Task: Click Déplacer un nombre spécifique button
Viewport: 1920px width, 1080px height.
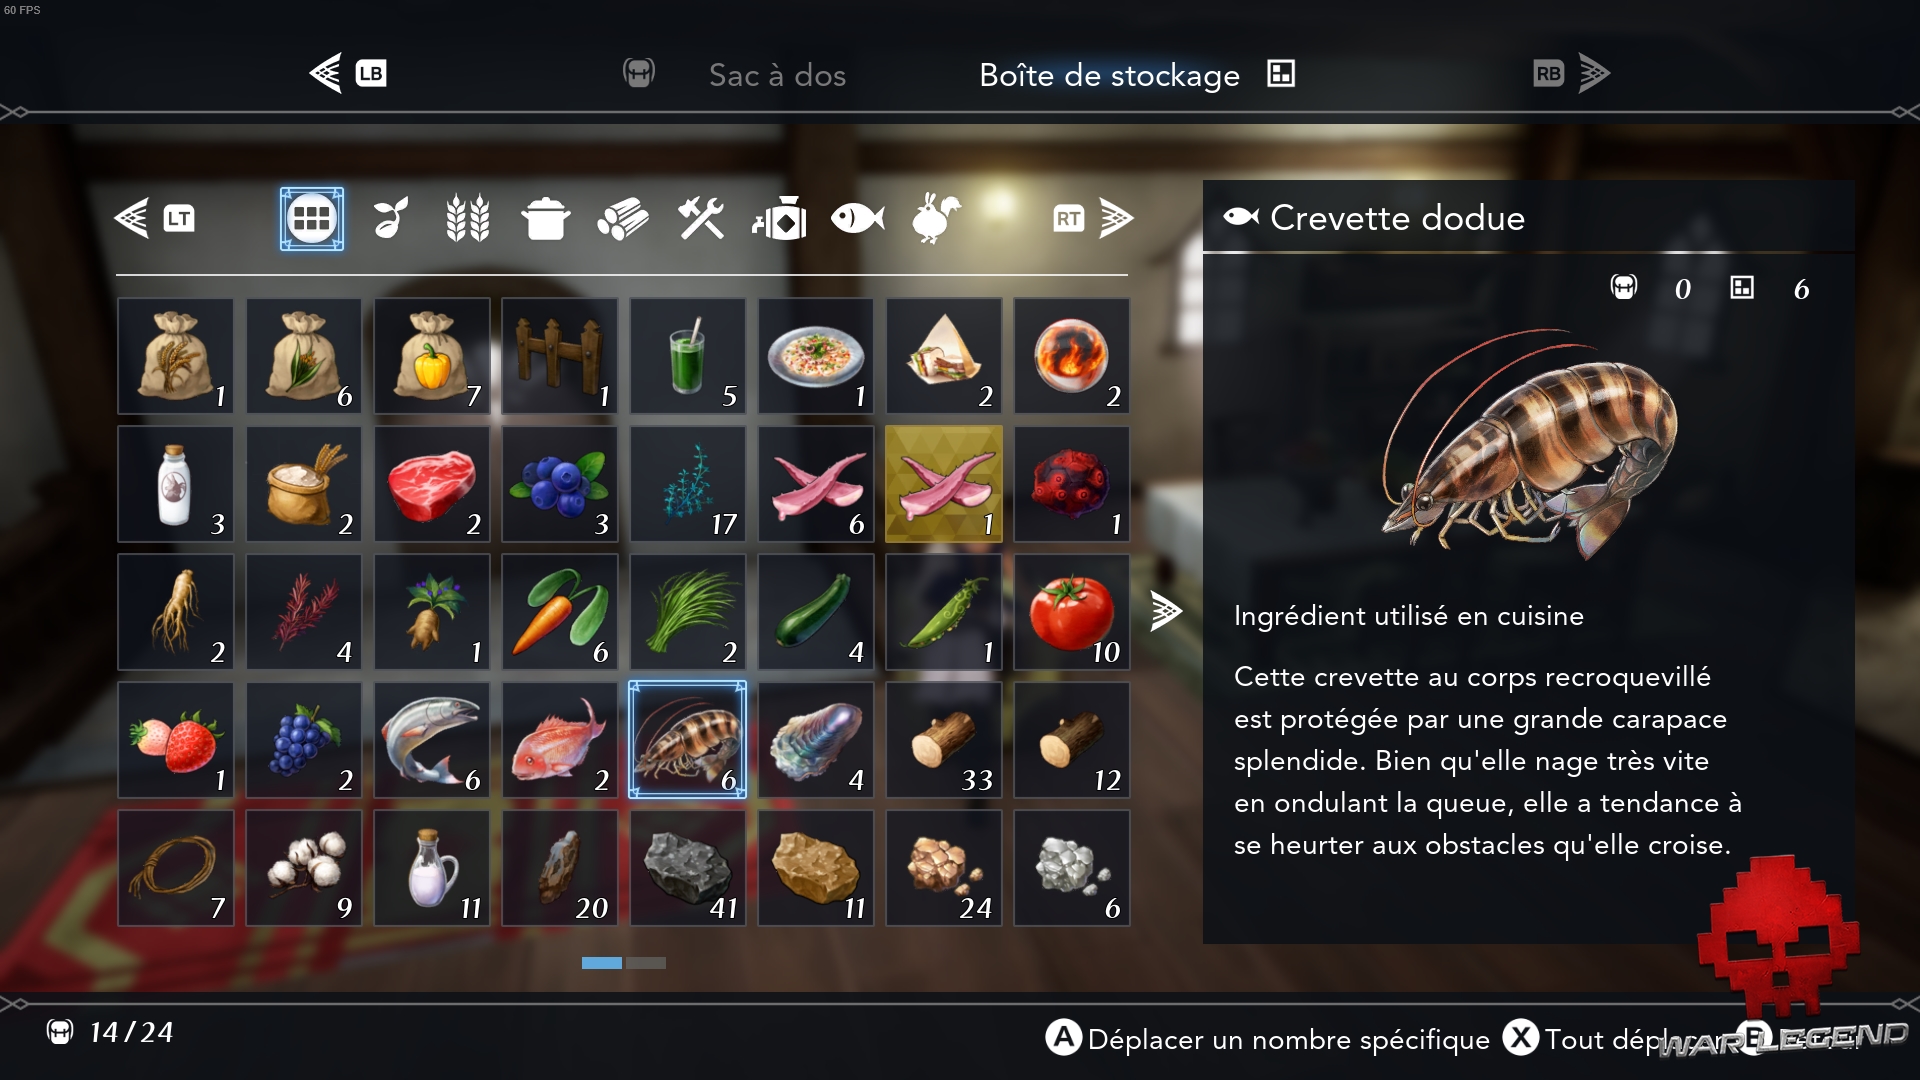Action: click(1268, 1039)
